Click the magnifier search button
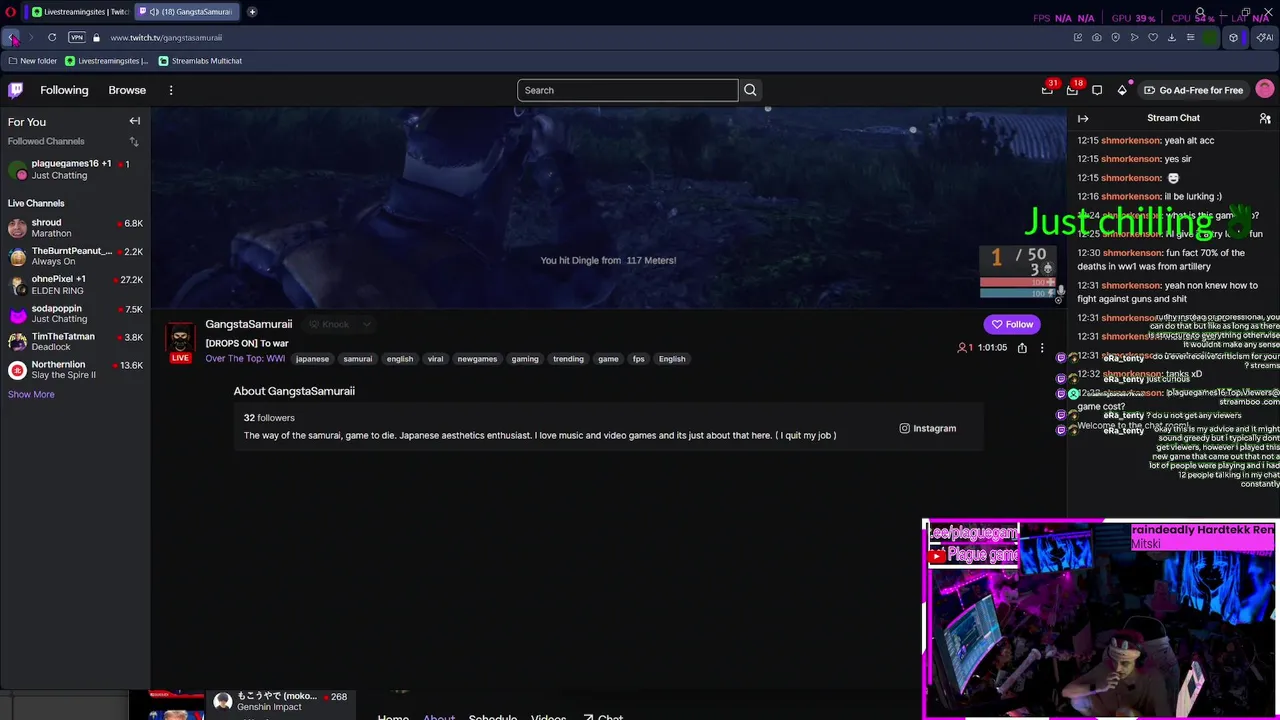This screenshot has width=1280, height=720. point(750,90)
